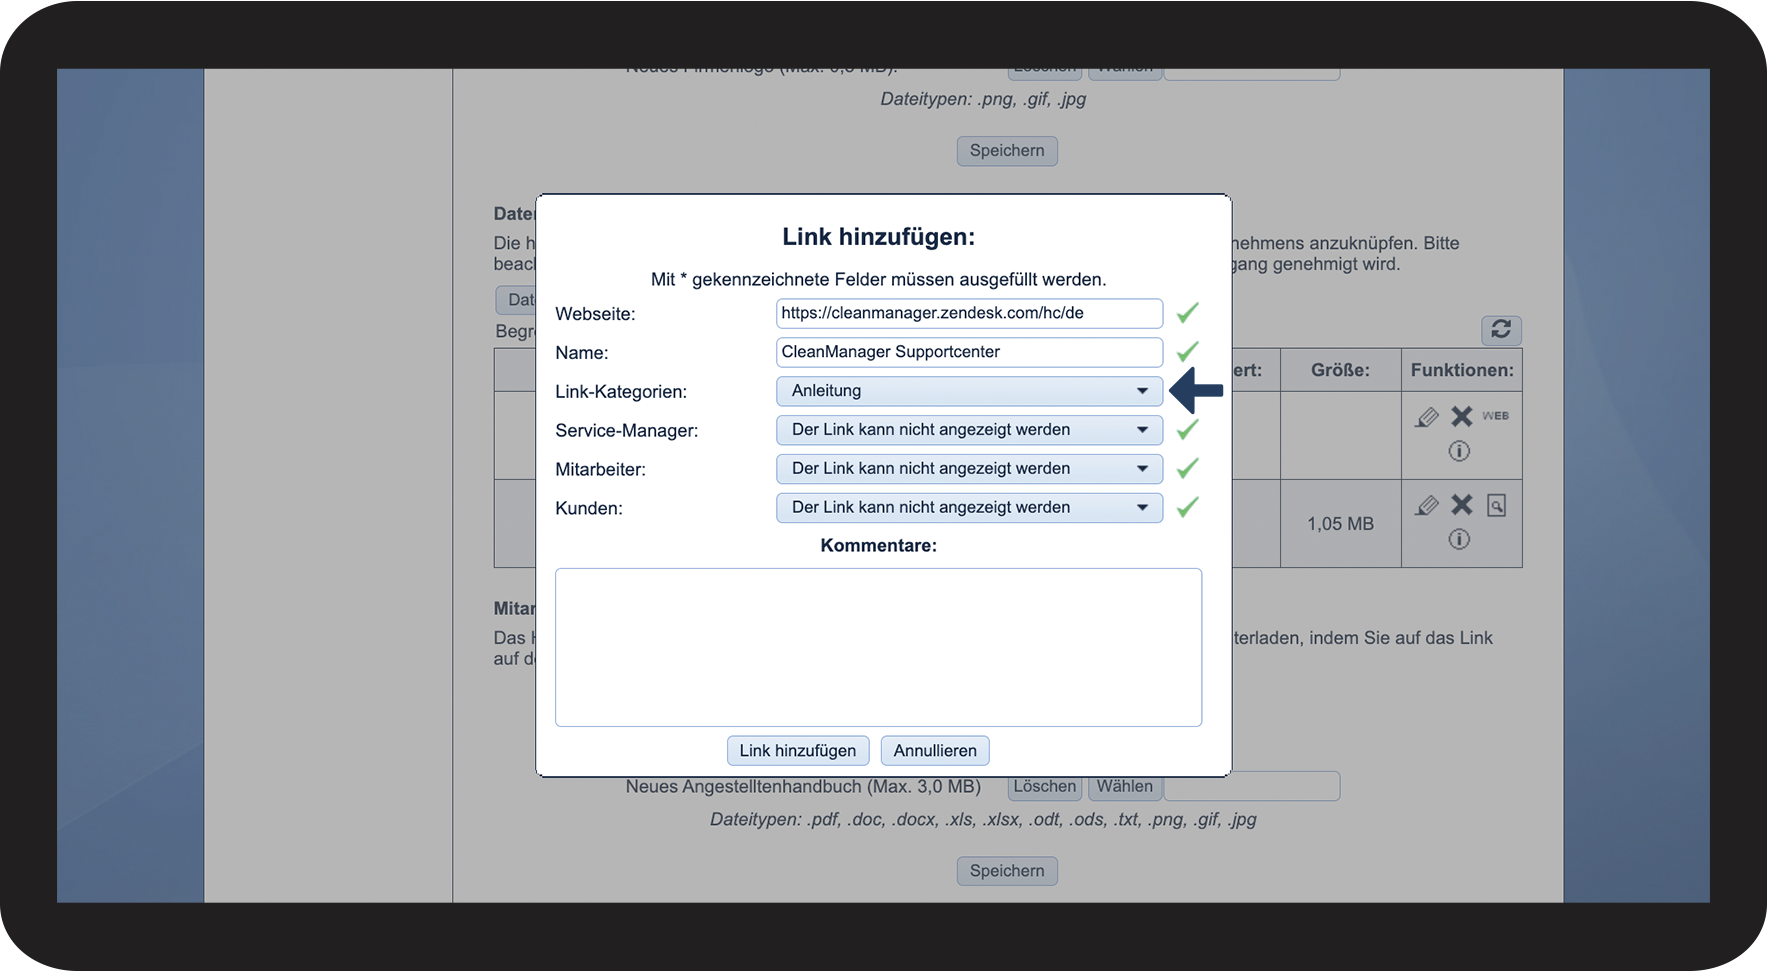Focus the Webseite URL field
The image size is (1767, 971).
pos(969,313)
